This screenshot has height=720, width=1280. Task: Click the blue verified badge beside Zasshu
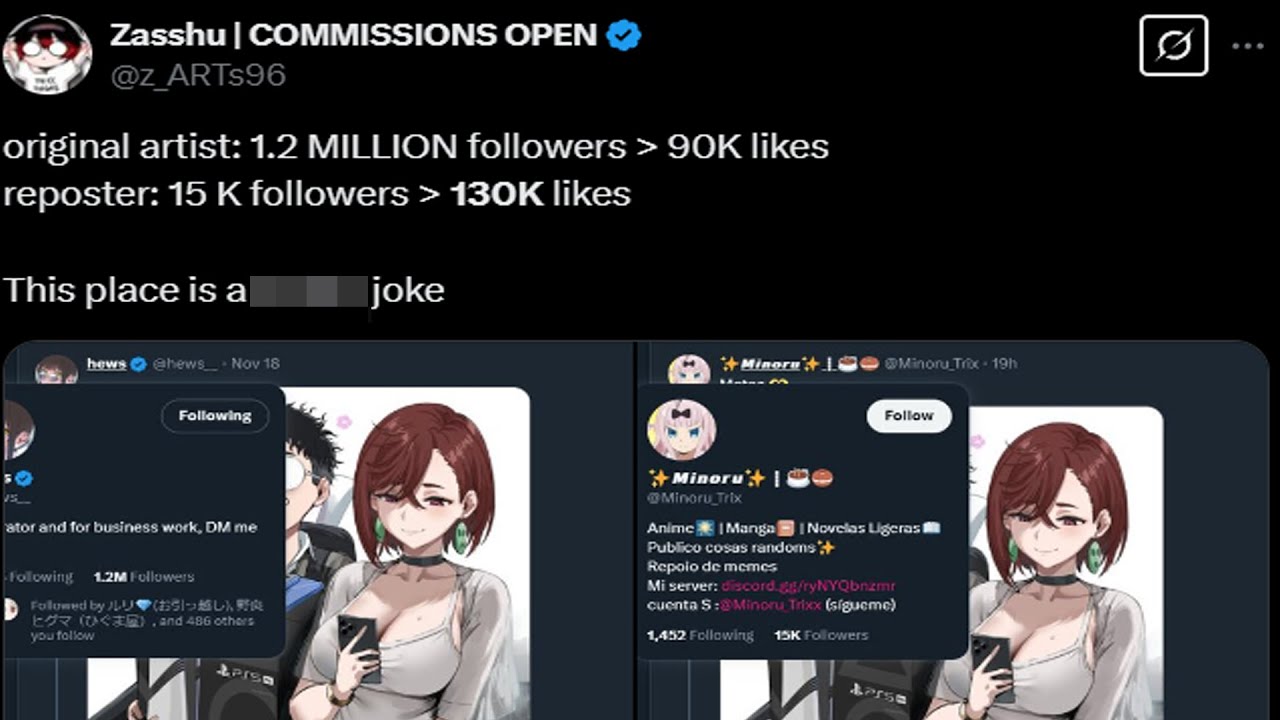(x=625, y=36)
